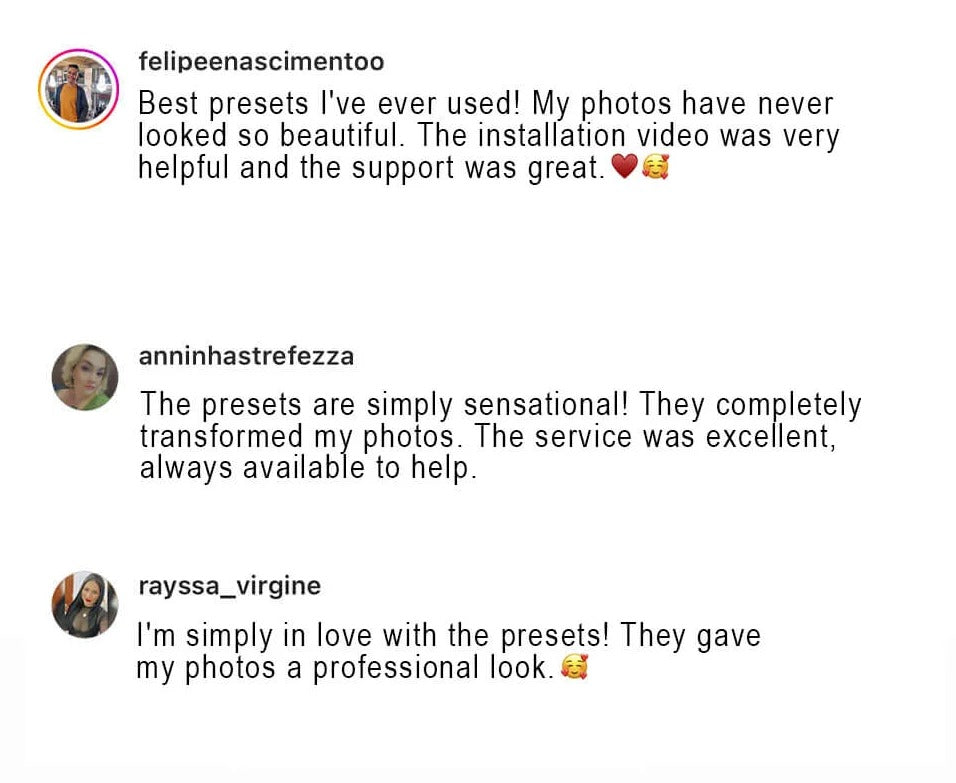
Task: Click the red heart emoji
Action: 624,169
